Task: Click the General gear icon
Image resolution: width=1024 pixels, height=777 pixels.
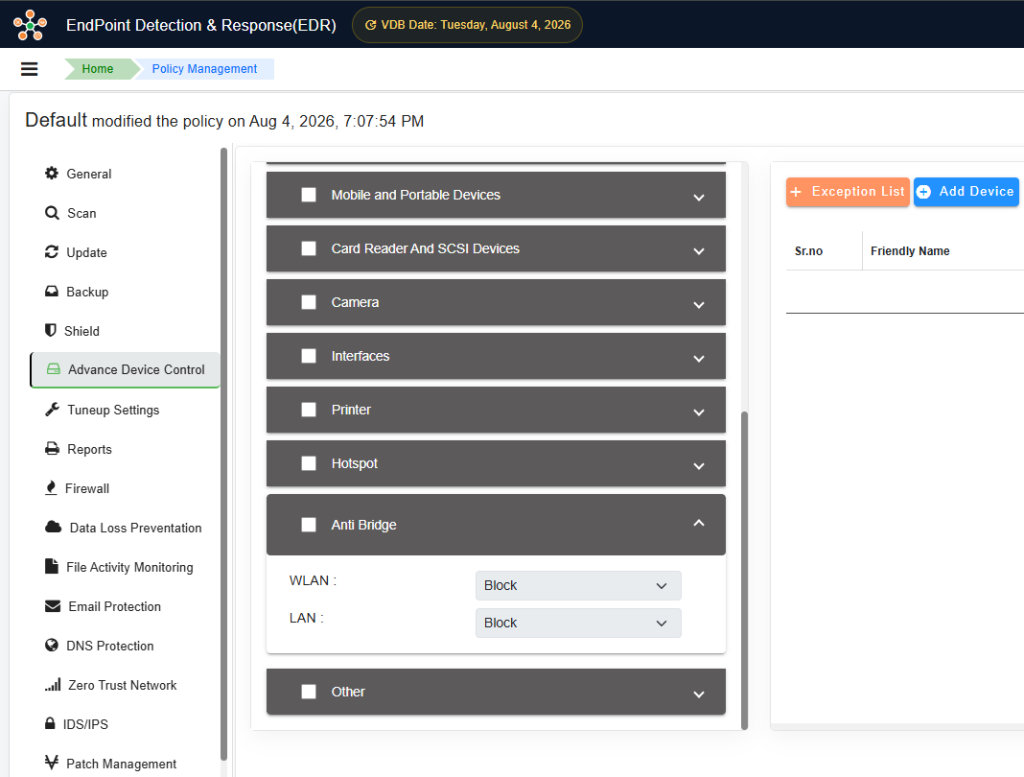Action: point(52,173)
